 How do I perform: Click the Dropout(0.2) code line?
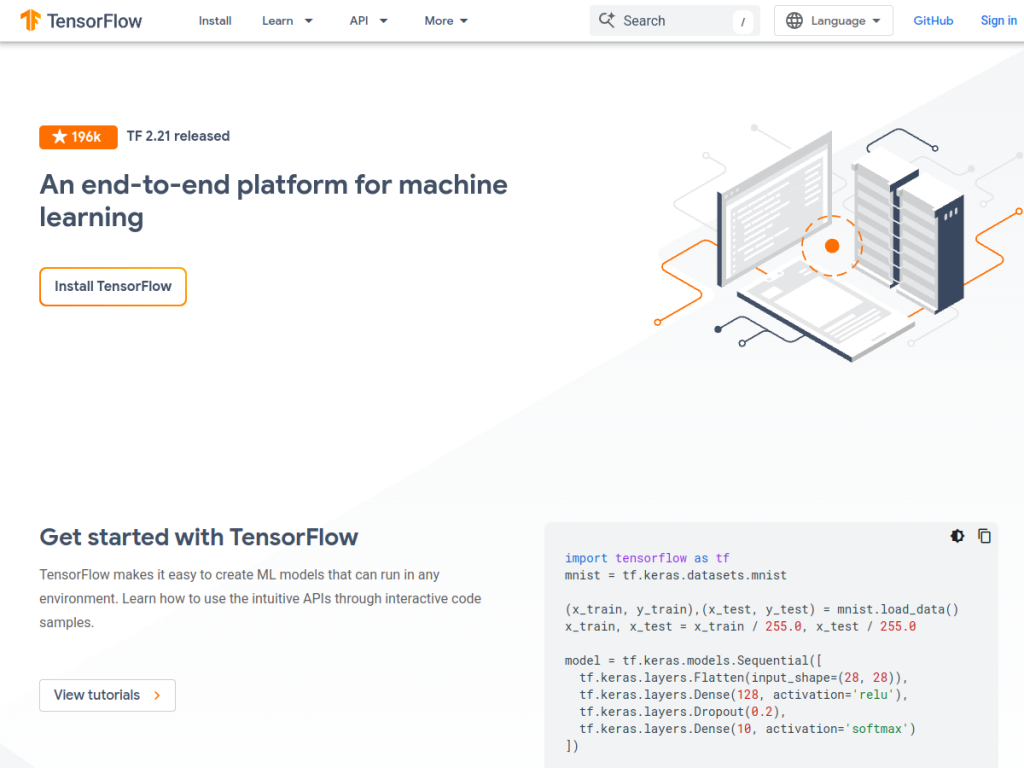pyautogui.click(x=682, y=712)
